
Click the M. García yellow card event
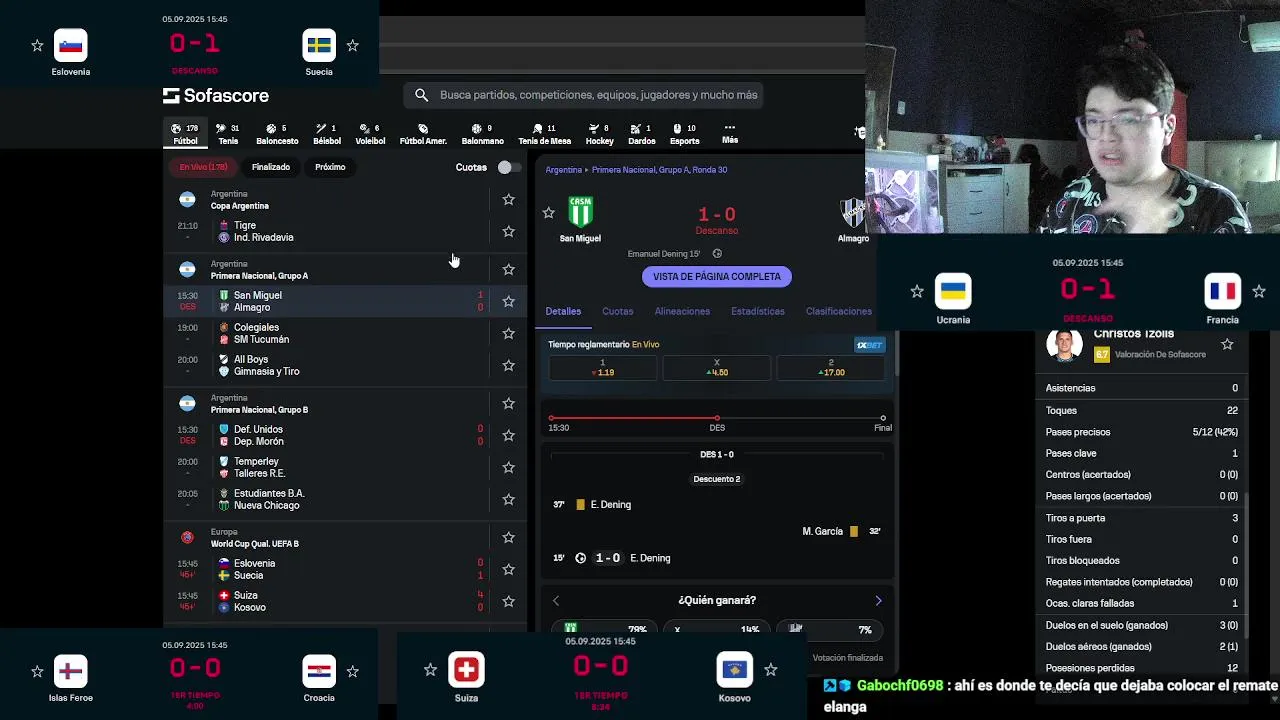(841, 531)
